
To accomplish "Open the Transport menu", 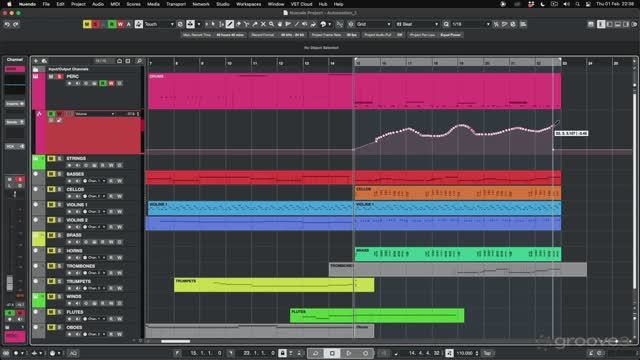I will pyautogui.click(x=176, y=4).
